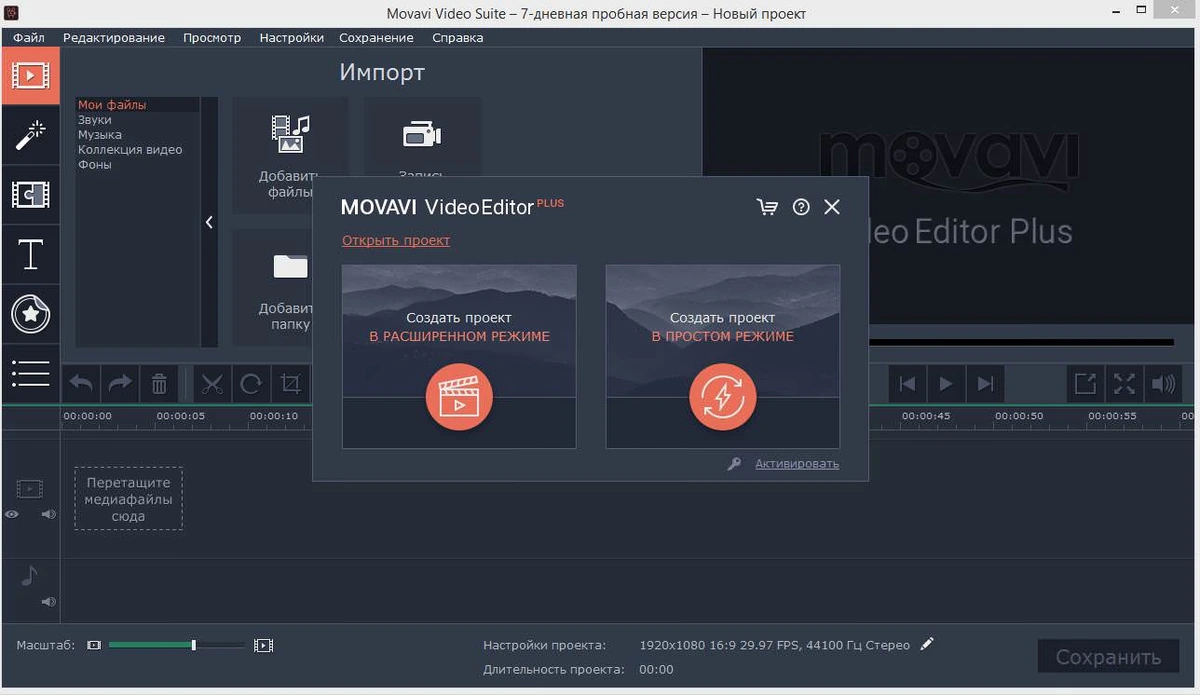Mute the video track audio
This screenshot has width=1200, height=695.
[x=47, y=514]
